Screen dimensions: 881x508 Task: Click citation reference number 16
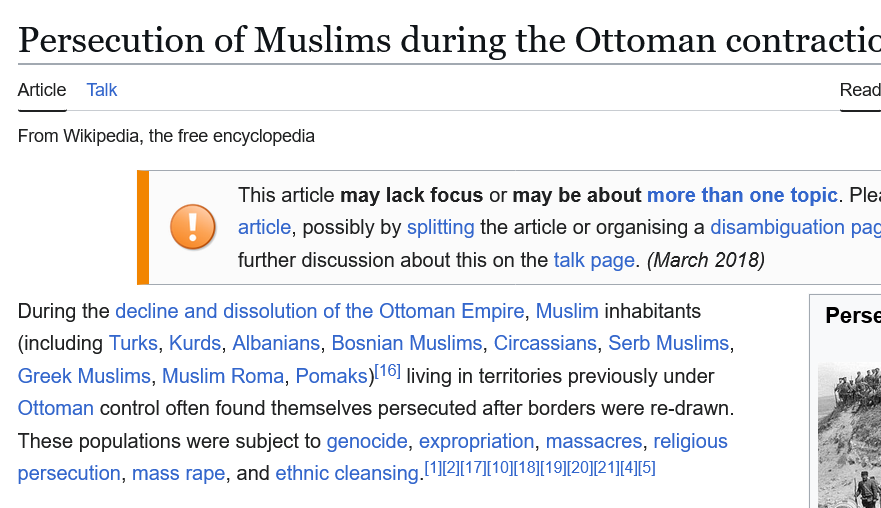387,371
